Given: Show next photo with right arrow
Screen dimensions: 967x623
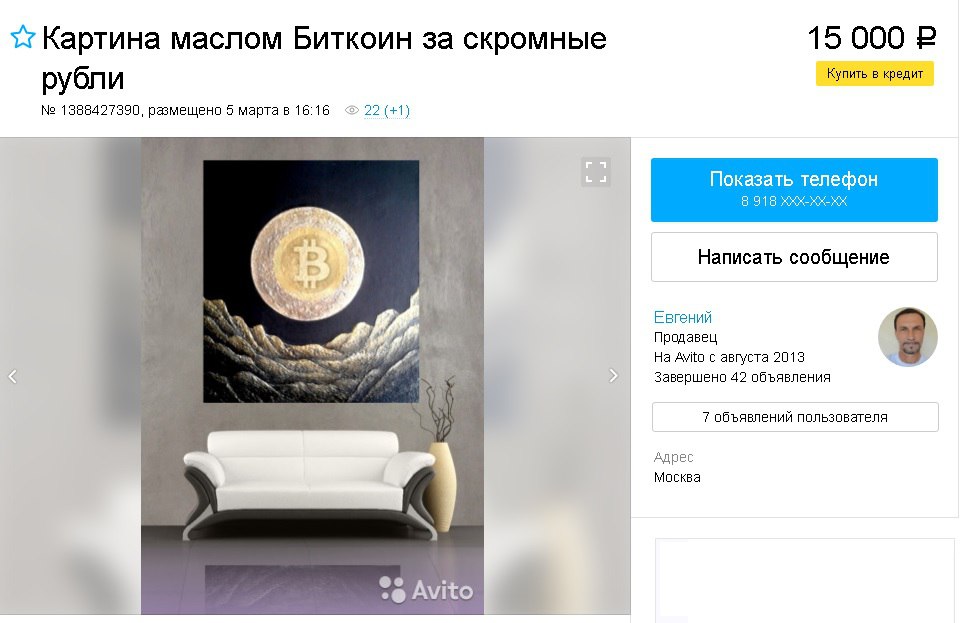Looking at the screenshot, I should [x=613, y=376].
